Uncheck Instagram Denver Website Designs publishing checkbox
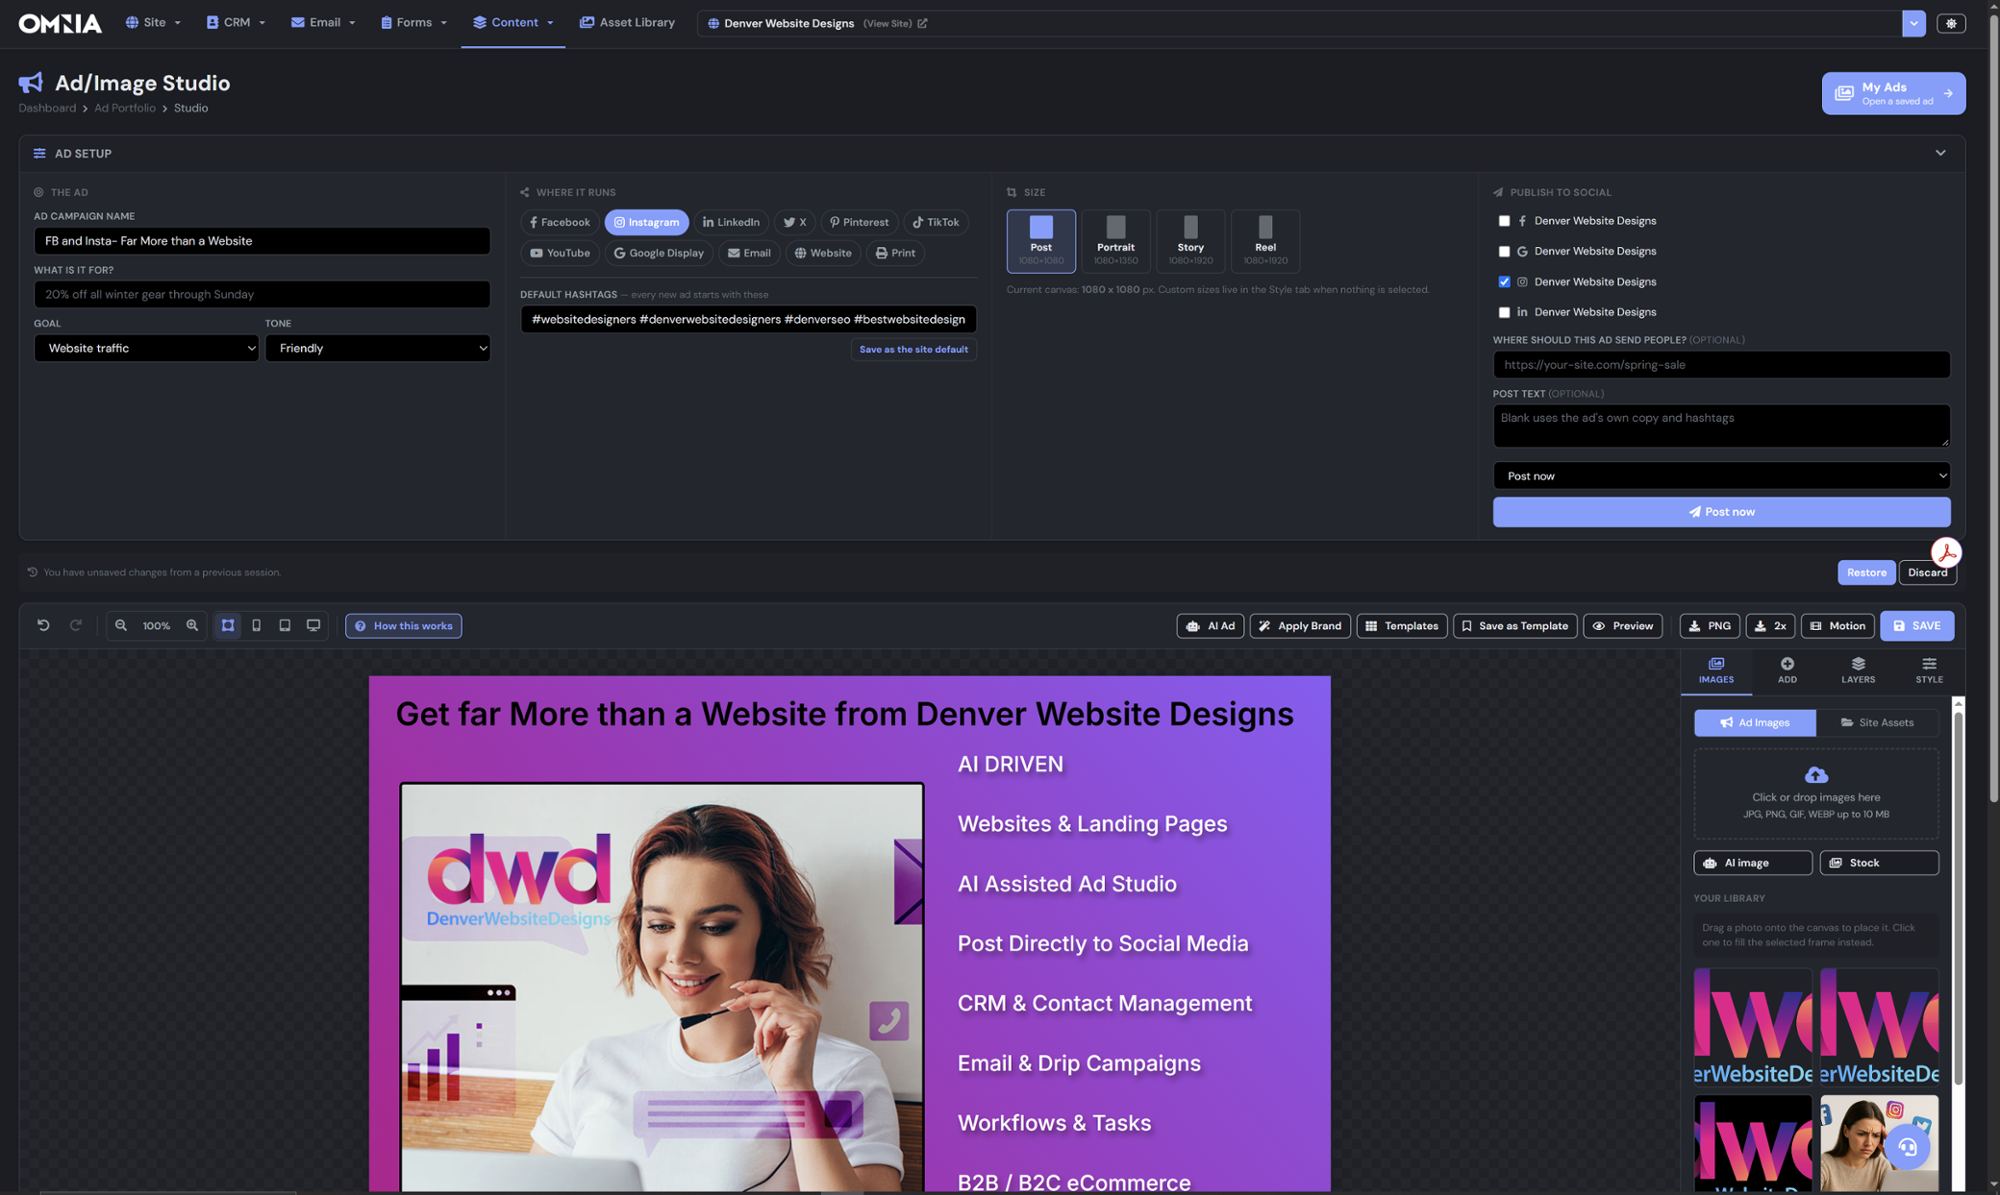Viewport: 2000px width, 1195px height. click(1504, 282)
